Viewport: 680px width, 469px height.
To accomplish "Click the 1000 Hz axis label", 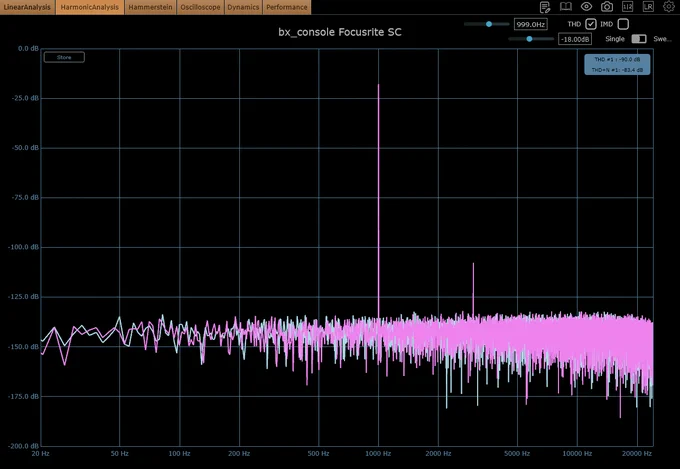I will (x=378, y=453).
